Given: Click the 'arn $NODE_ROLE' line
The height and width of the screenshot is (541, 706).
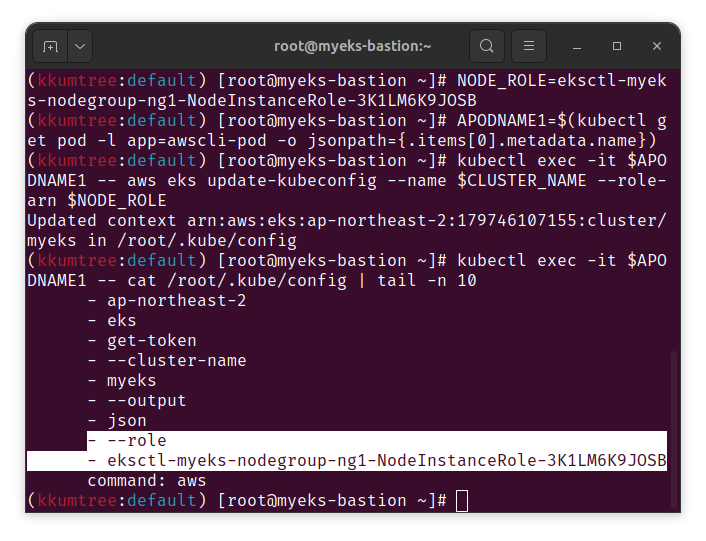Looking at the screenshot, I should click(97, 201).
